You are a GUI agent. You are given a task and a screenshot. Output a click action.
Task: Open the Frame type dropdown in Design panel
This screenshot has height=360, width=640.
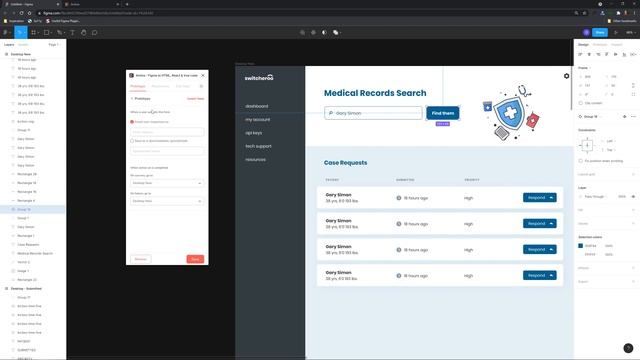coord(584,68)
